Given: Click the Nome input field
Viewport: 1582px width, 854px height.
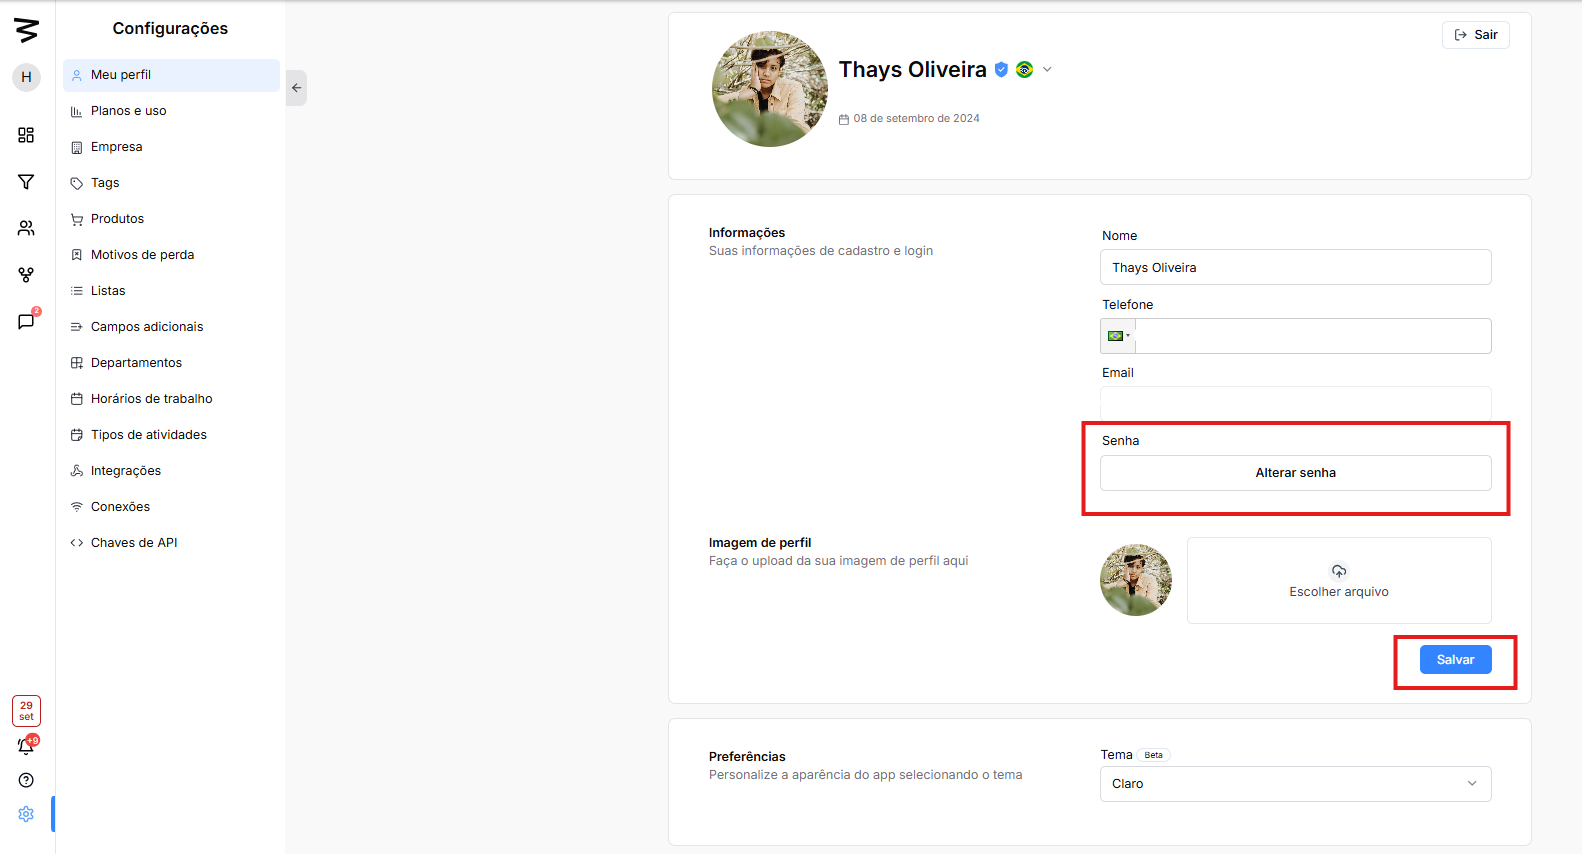Looking at the screenshot, I should 1295,268.
